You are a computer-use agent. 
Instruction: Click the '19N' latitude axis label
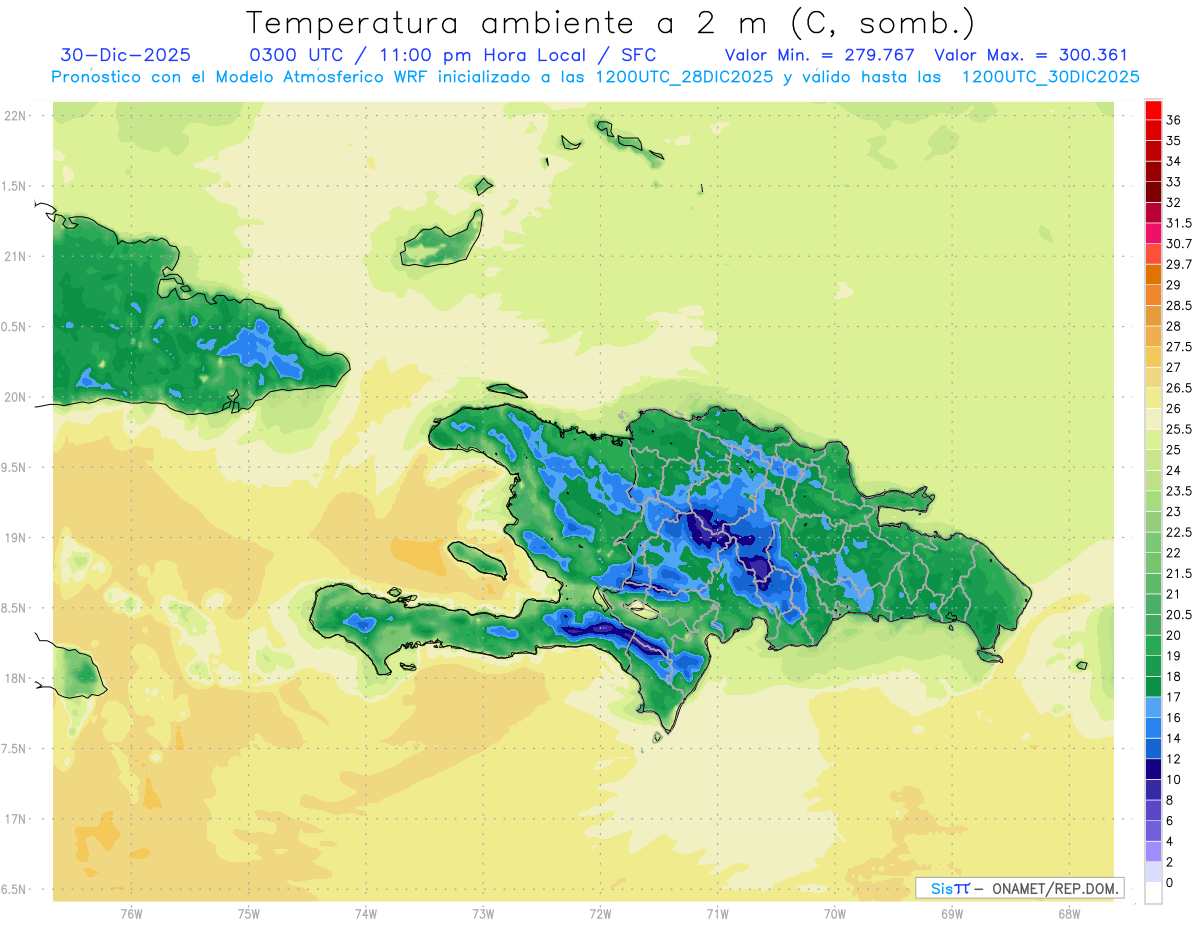(x=15, y=538)
